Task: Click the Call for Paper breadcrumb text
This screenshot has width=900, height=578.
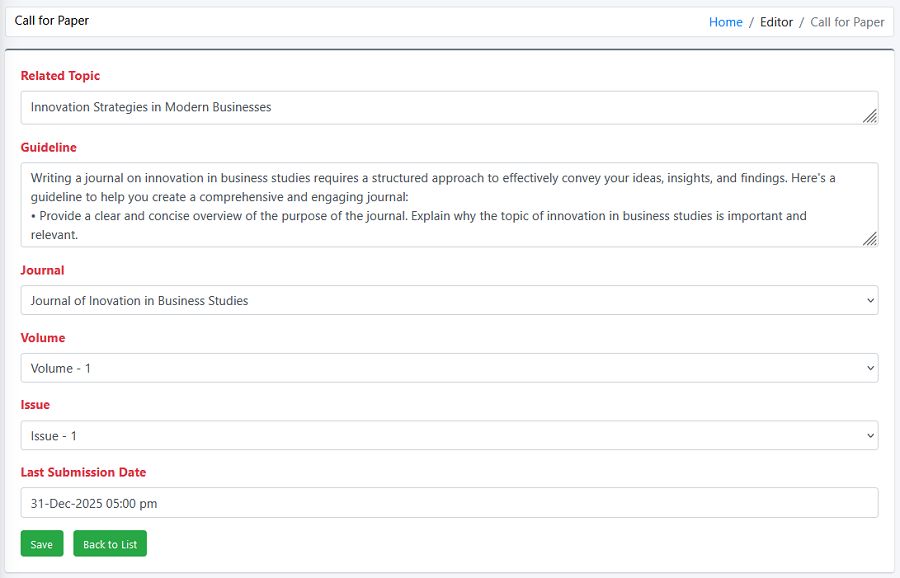Action: (847, 22)
